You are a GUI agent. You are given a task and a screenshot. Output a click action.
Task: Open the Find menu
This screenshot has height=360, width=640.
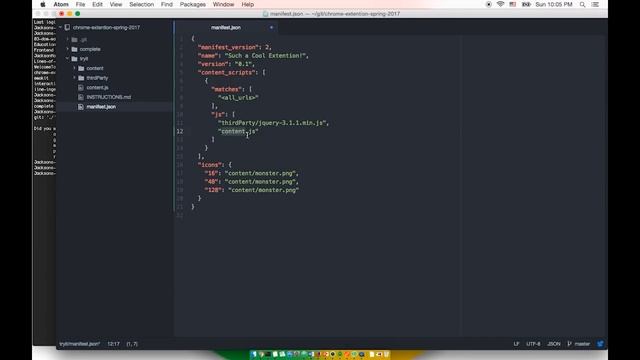(167, 4)
